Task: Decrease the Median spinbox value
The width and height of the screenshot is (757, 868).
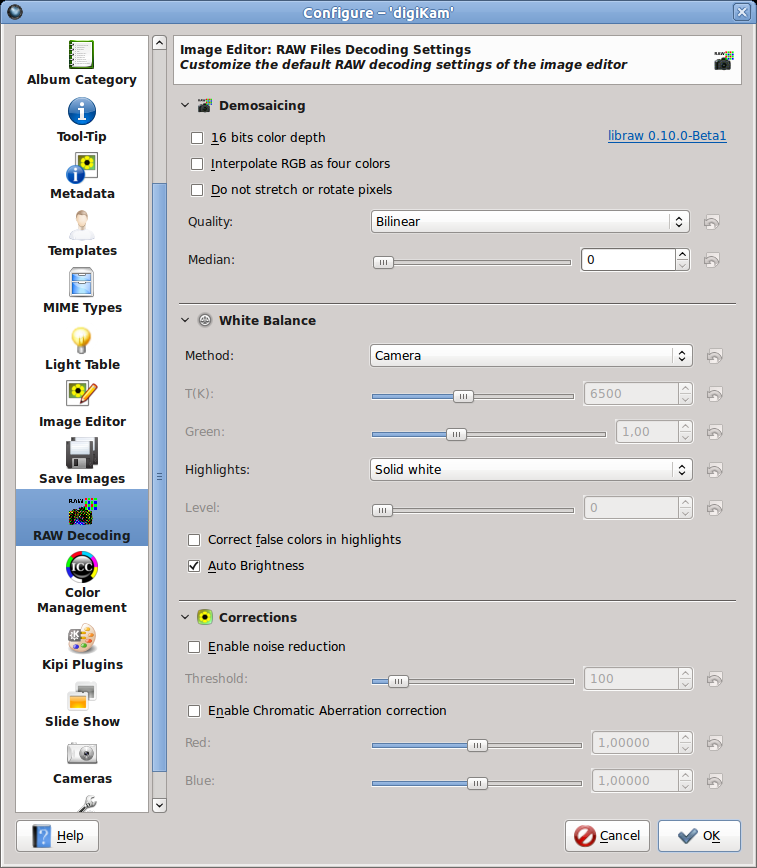Action: click(x=682, y=265)
